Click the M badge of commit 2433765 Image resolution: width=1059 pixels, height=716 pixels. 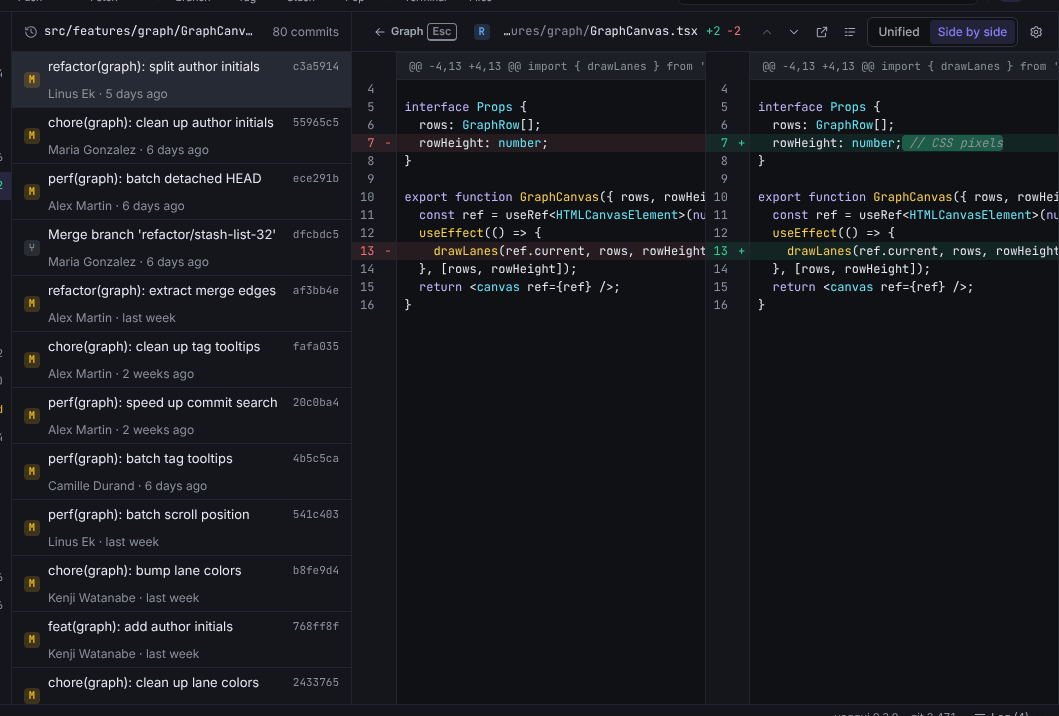pyautogui.click(x=32, y=695)
